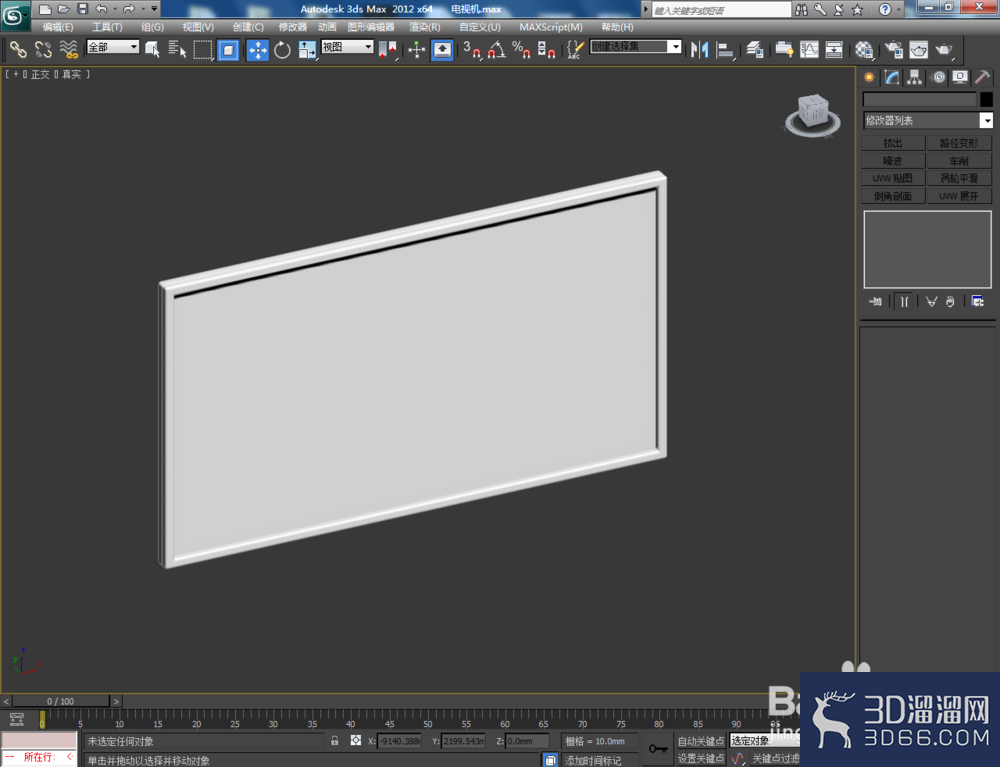The height and width of the screenshot is (767, 1000).
Task: Open 编辑(E) menu
Action: coord(57,27)
